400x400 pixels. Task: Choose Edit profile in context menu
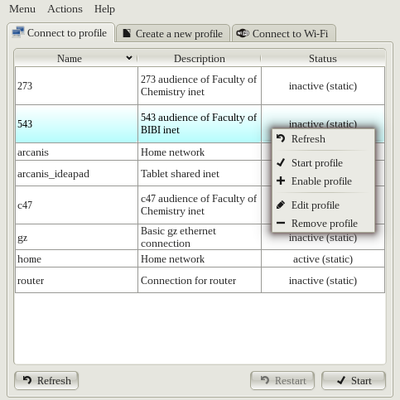pyautogui.click(x=323, y=205)
